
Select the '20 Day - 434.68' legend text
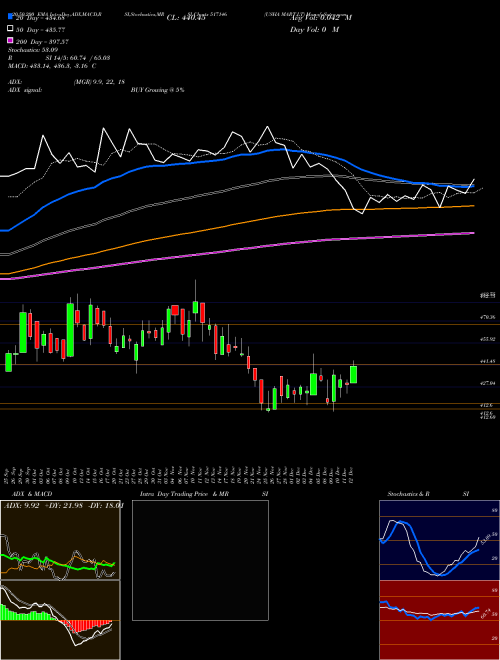click(40, 18)
